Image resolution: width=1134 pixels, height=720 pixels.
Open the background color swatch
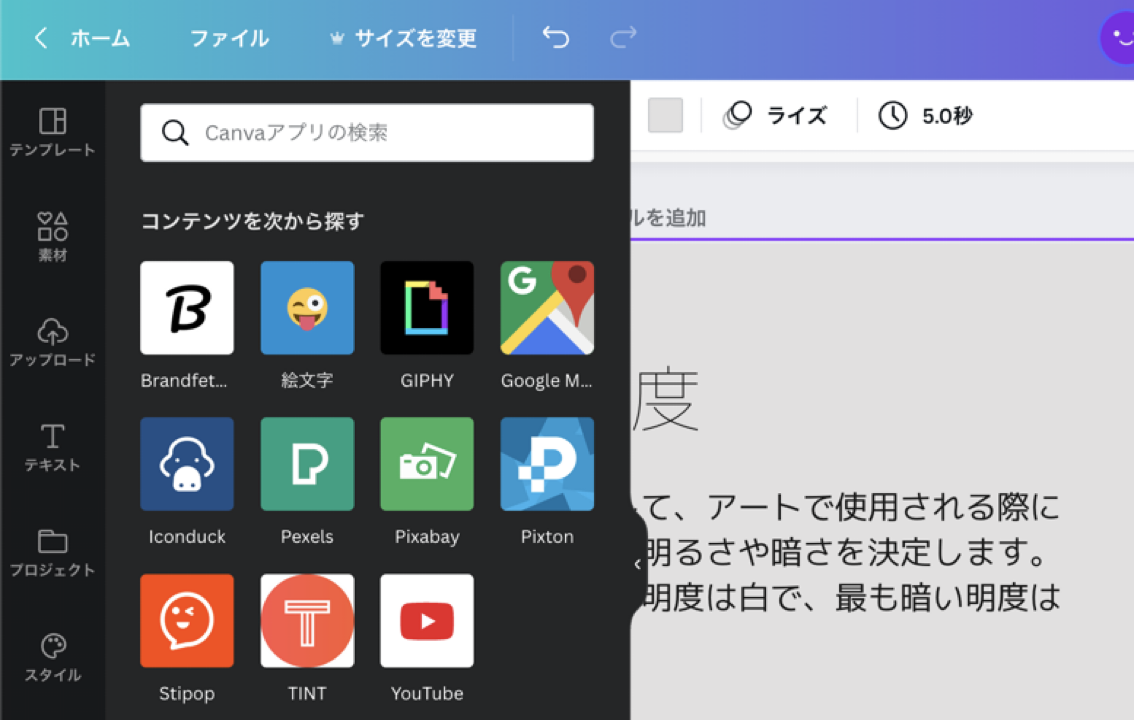(665, 115)
